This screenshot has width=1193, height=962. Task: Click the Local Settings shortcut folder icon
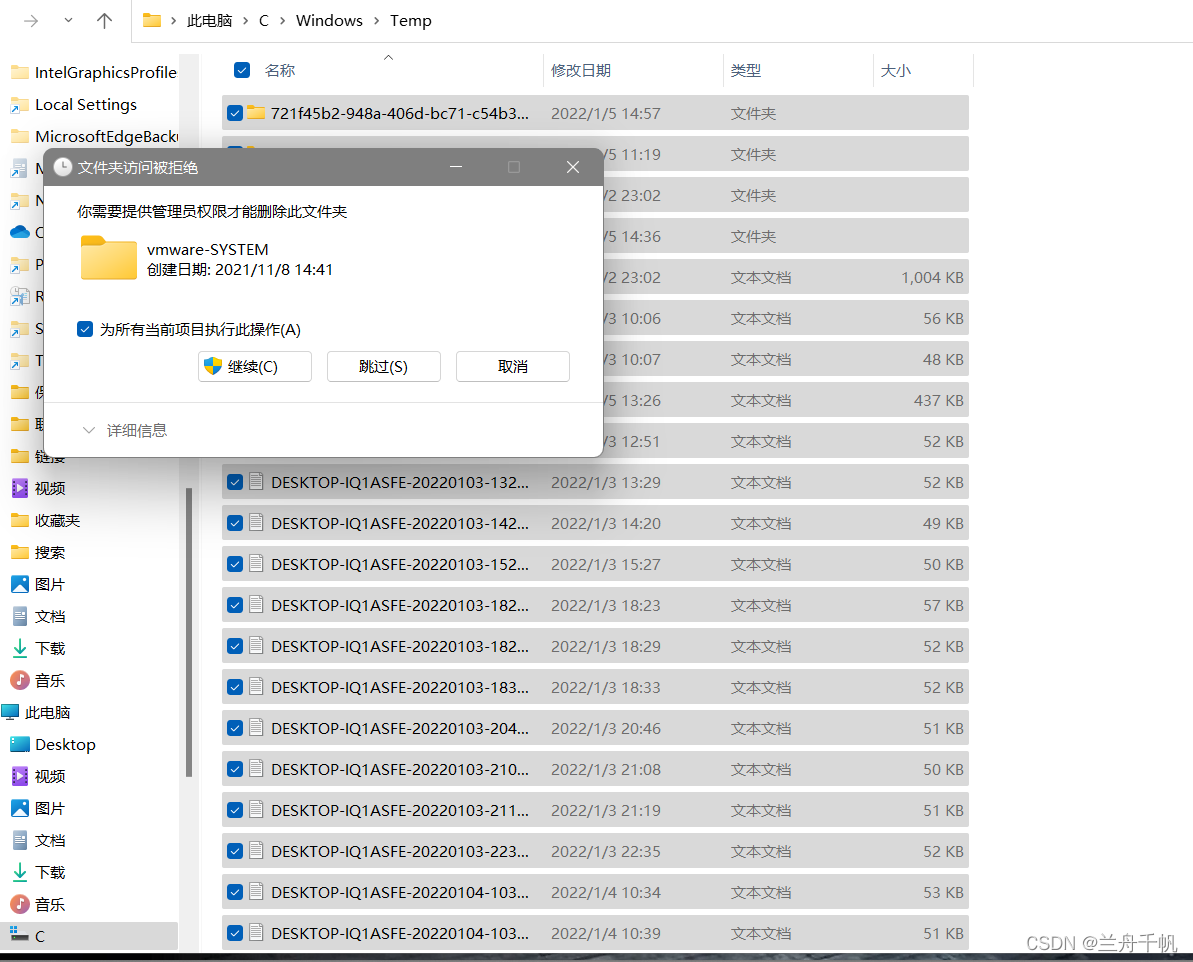(x=20, y=105)
